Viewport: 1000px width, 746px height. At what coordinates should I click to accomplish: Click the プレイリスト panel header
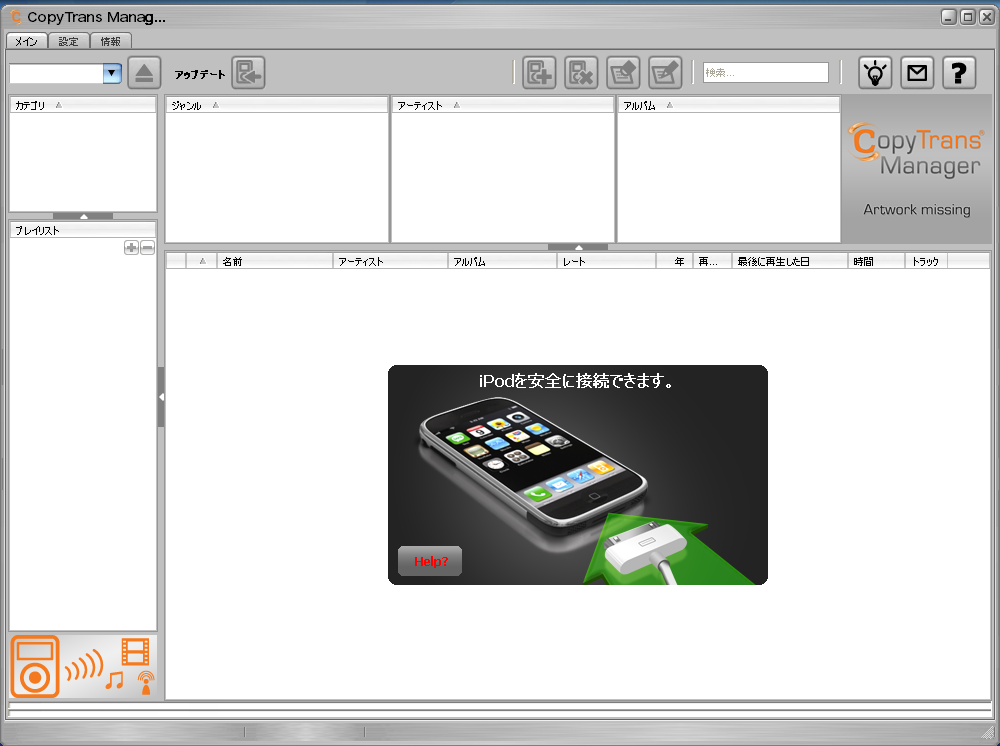83,230
